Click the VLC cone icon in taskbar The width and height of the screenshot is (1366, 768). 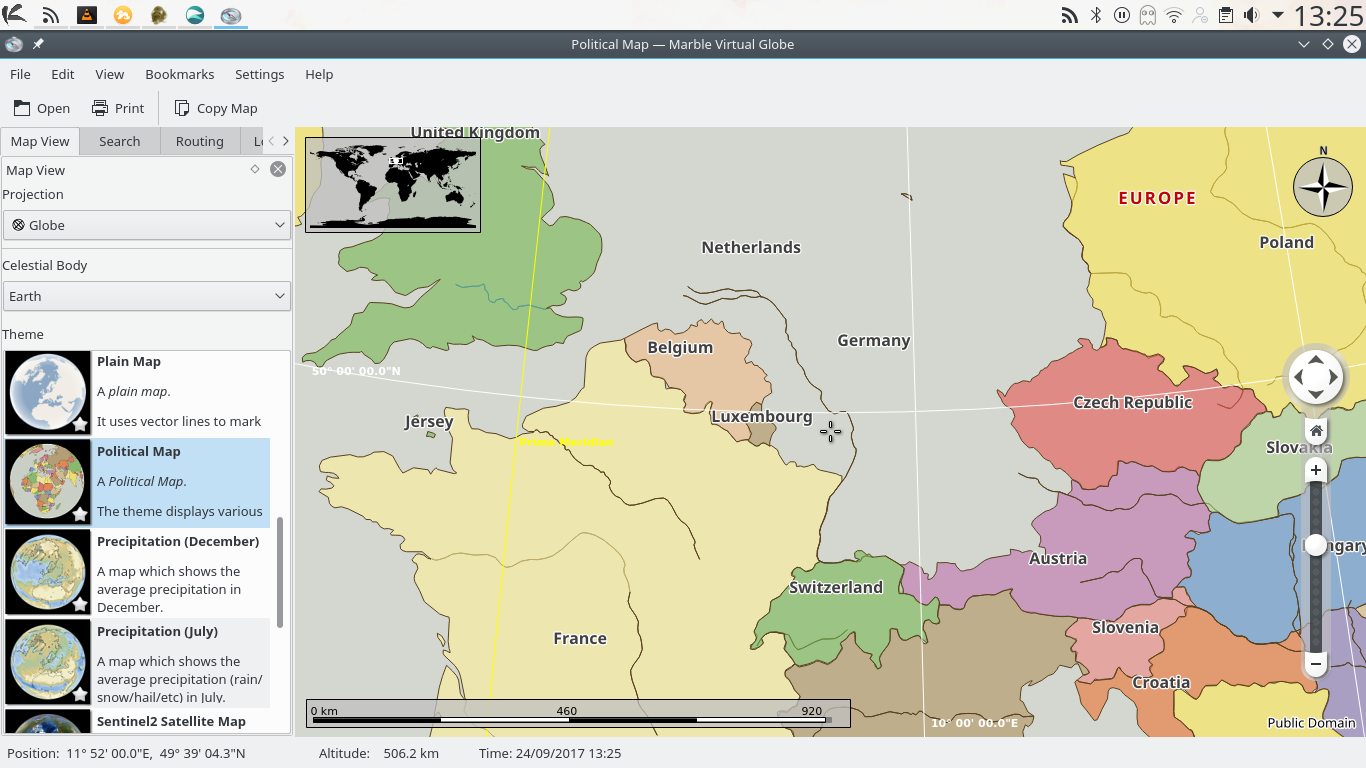87,15
